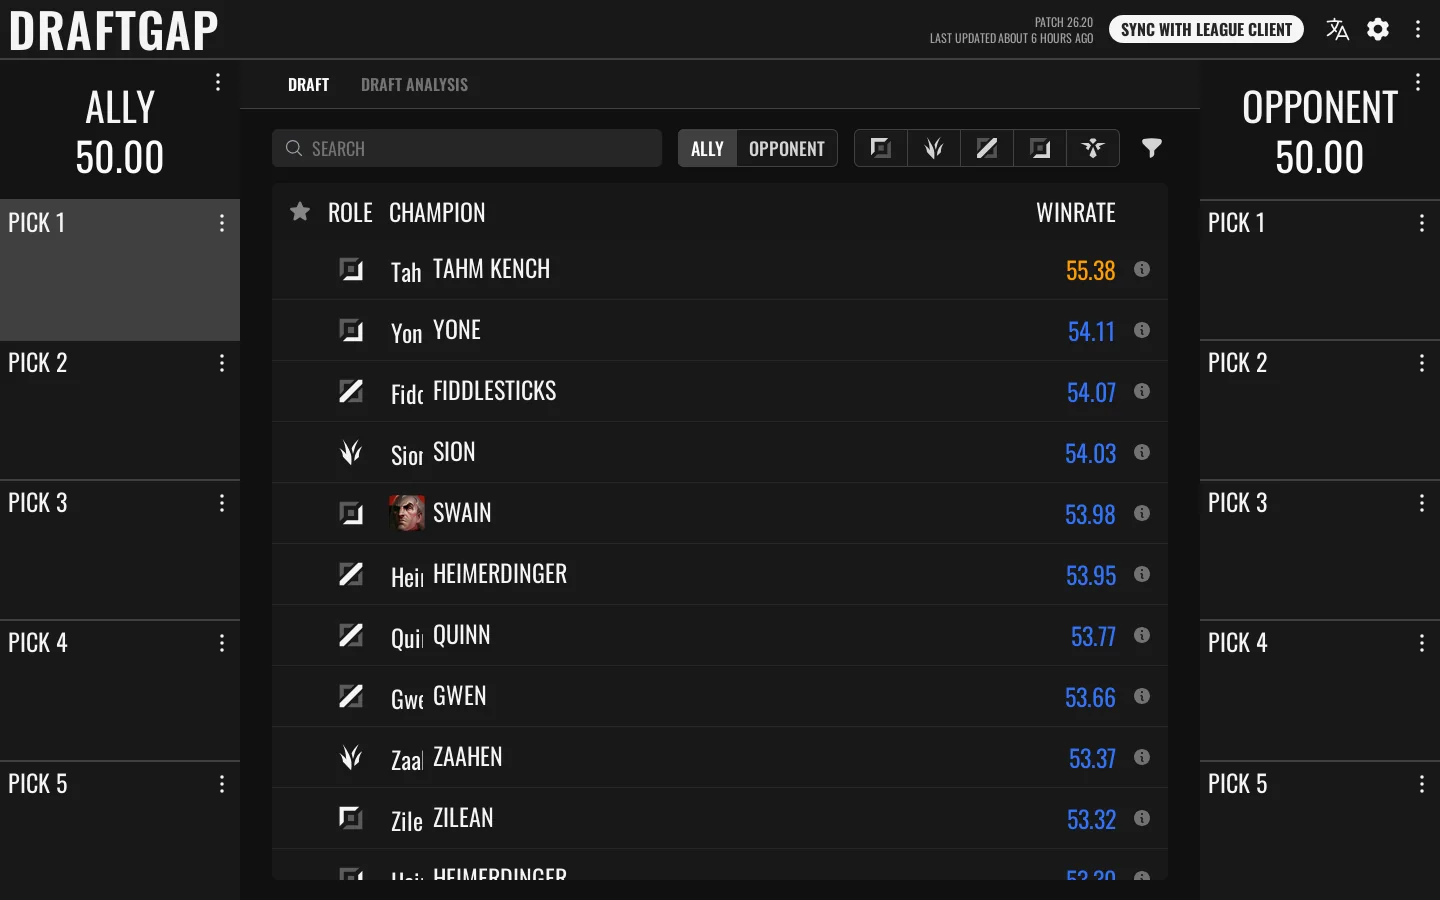This screenshot has width=1440, height=900.
Task: Select the Draft tab
Action: point(308,85)
